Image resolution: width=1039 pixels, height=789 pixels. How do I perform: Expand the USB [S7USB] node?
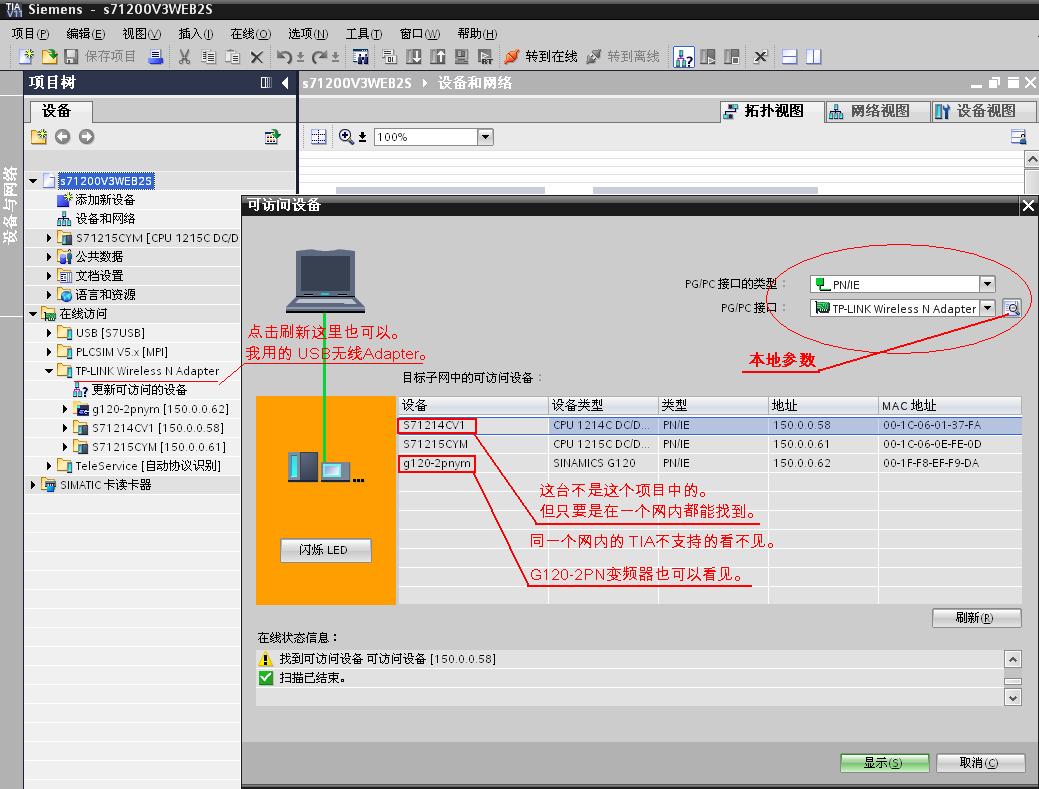(49, 333)
